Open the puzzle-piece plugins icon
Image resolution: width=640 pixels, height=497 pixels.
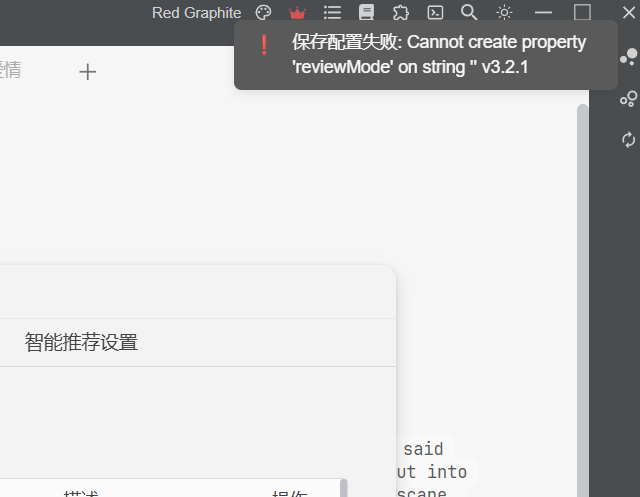[401, 13]
